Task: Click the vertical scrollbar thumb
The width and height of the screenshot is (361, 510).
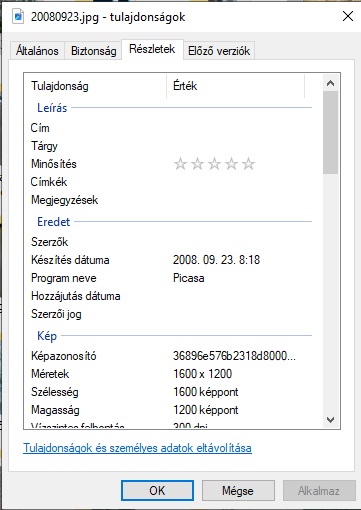Action: (x=330, y=132)
